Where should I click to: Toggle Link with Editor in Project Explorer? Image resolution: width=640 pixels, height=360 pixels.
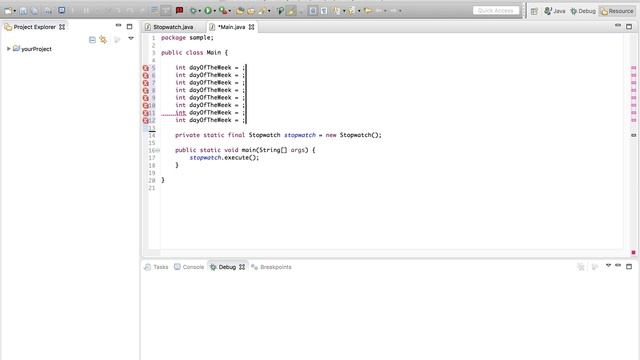[x=103, y=40]
